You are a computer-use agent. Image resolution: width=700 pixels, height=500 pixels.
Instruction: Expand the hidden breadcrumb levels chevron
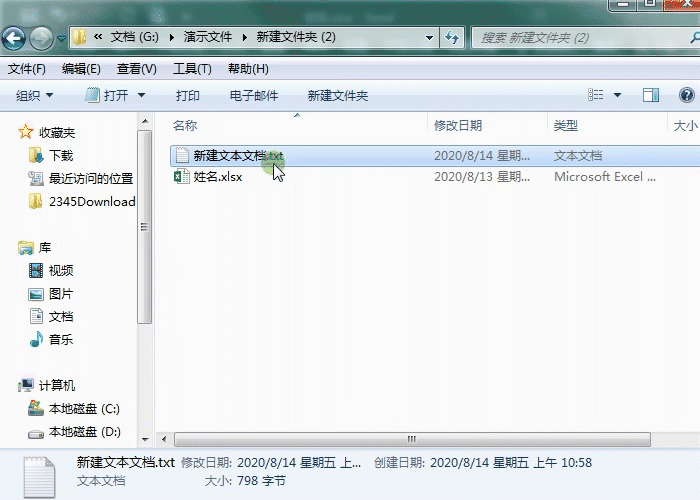(x=98, y=37)
